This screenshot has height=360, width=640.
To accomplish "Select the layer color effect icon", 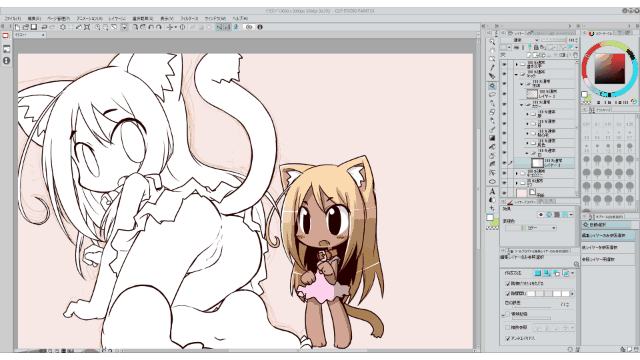I will [x=564, y=214].
